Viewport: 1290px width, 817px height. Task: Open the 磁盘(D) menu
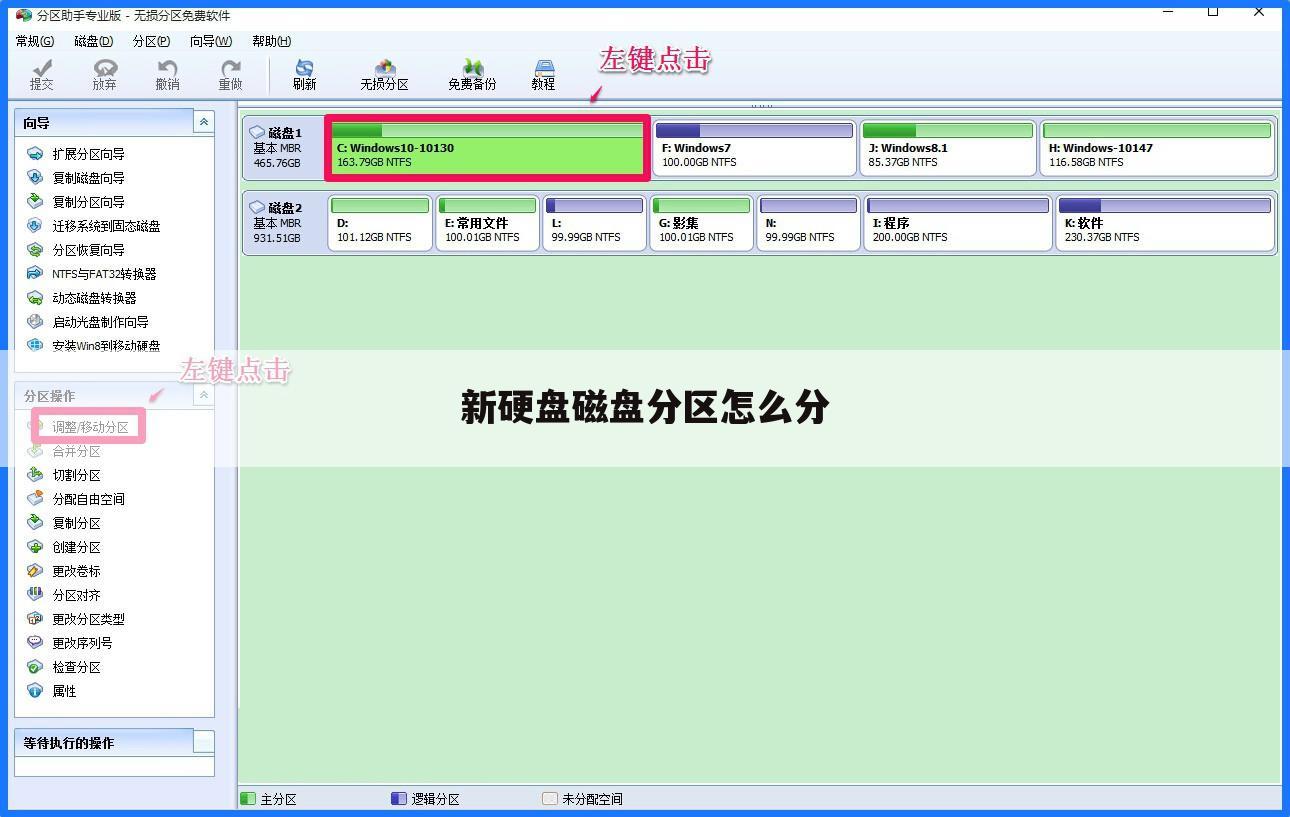93,41
